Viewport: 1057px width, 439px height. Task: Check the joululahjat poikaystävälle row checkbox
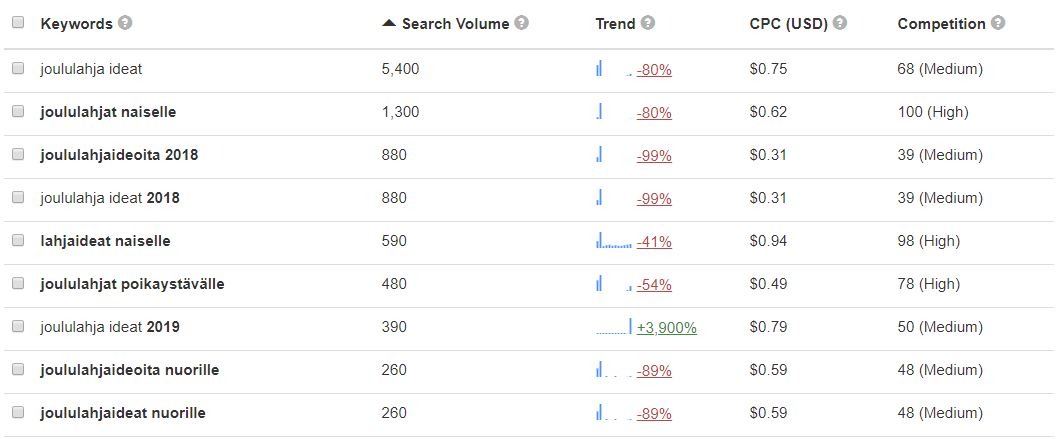[x=18, y=283]
